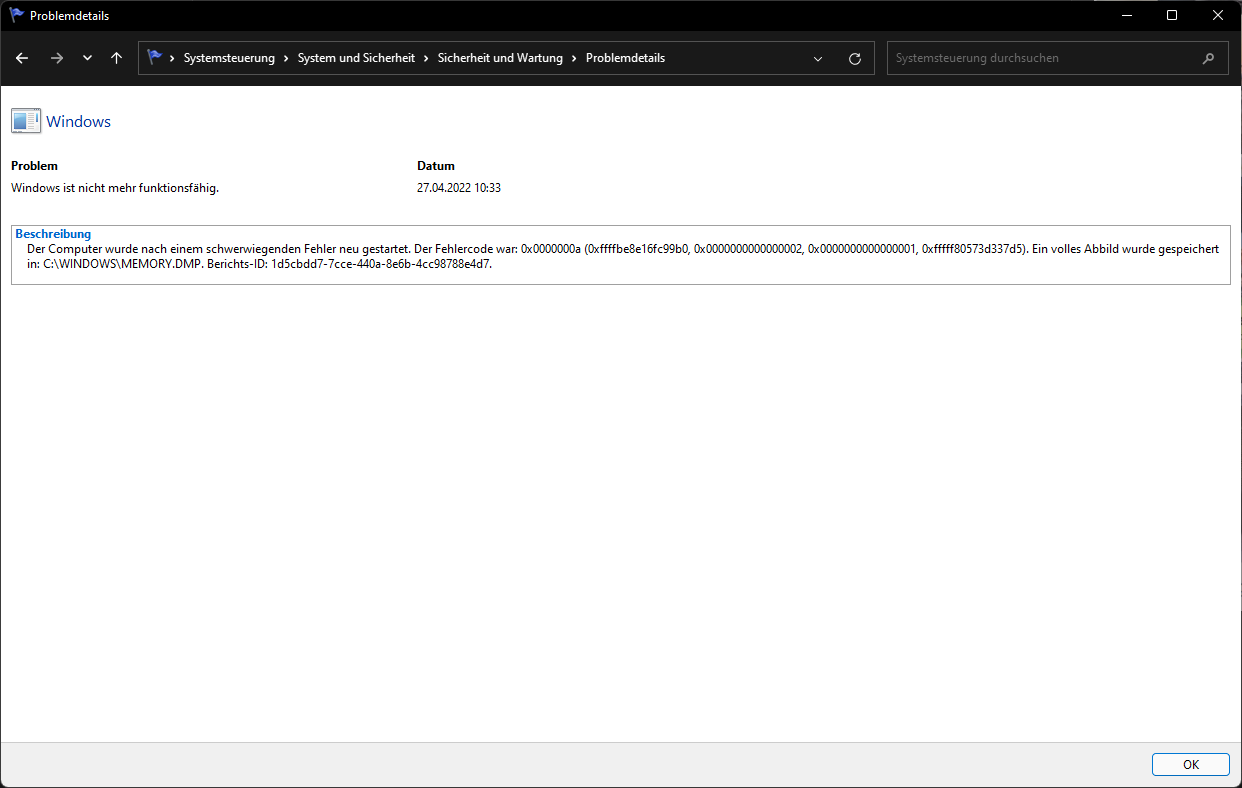
Task: Click the OK button
Action: (1191, 764)
